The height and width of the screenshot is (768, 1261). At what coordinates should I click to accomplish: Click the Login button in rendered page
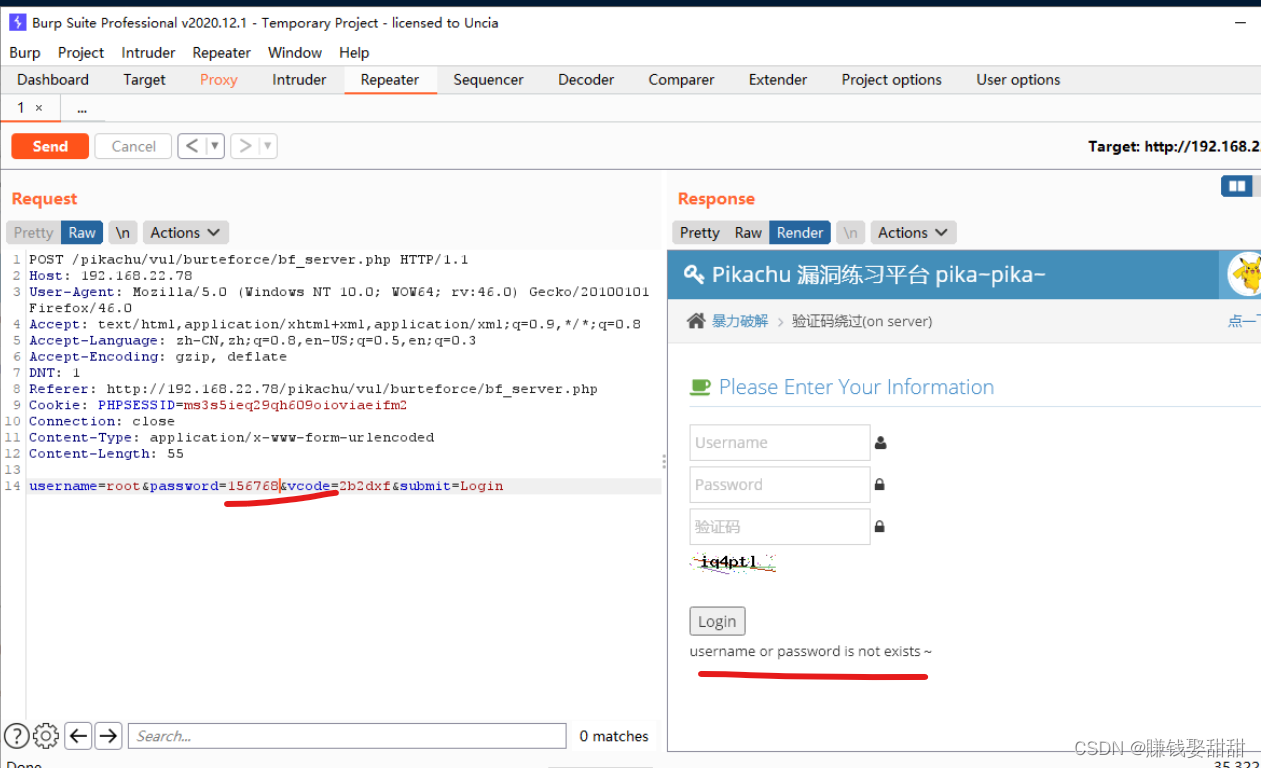[x=717, y=621]
